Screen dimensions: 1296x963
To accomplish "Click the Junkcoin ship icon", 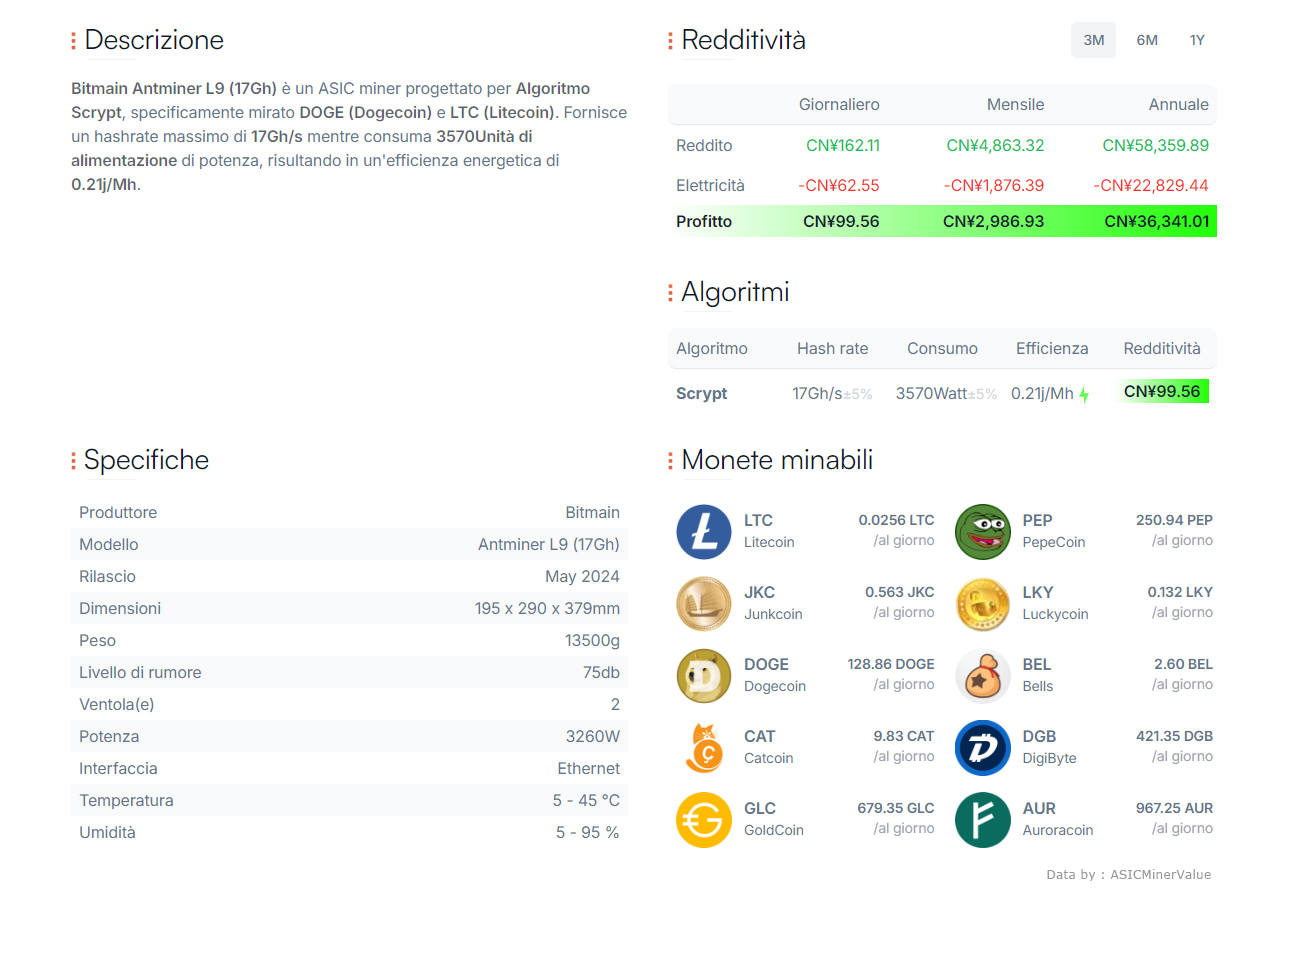I will pos(704,604).
